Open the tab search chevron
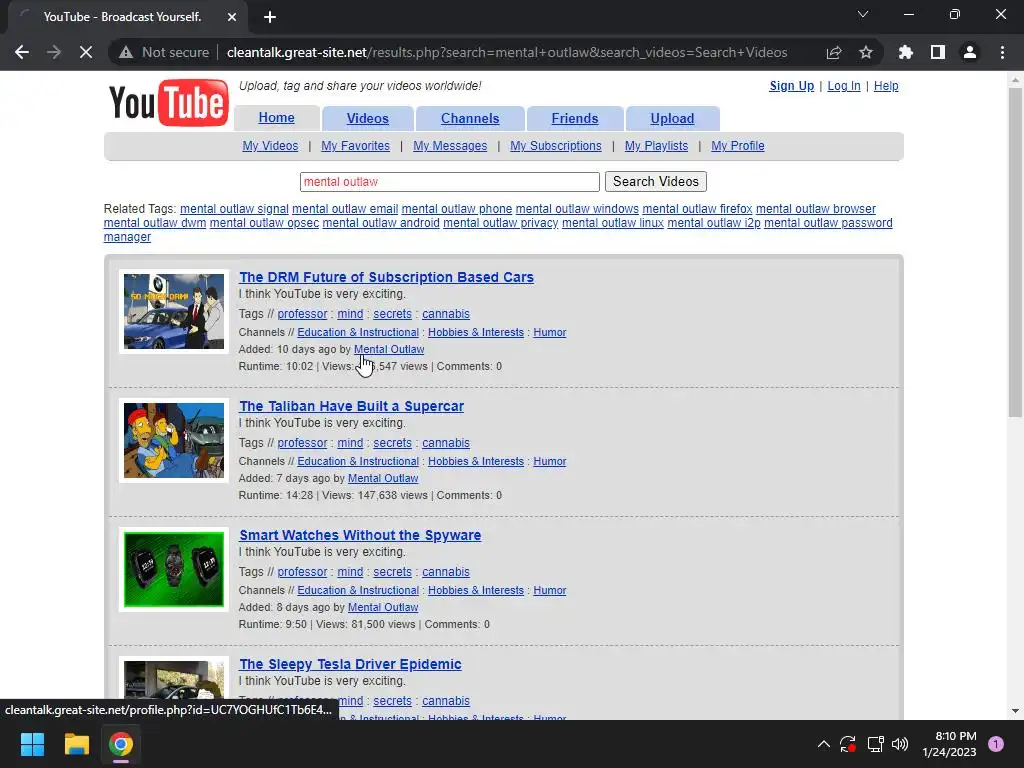The image size is (1024, 768). click(863, 14)
